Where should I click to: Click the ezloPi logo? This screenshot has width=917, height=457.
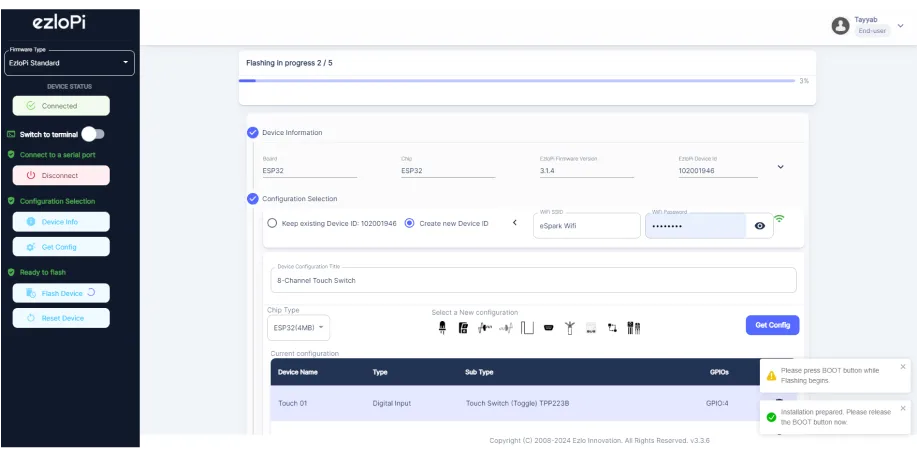coord(60,23)
